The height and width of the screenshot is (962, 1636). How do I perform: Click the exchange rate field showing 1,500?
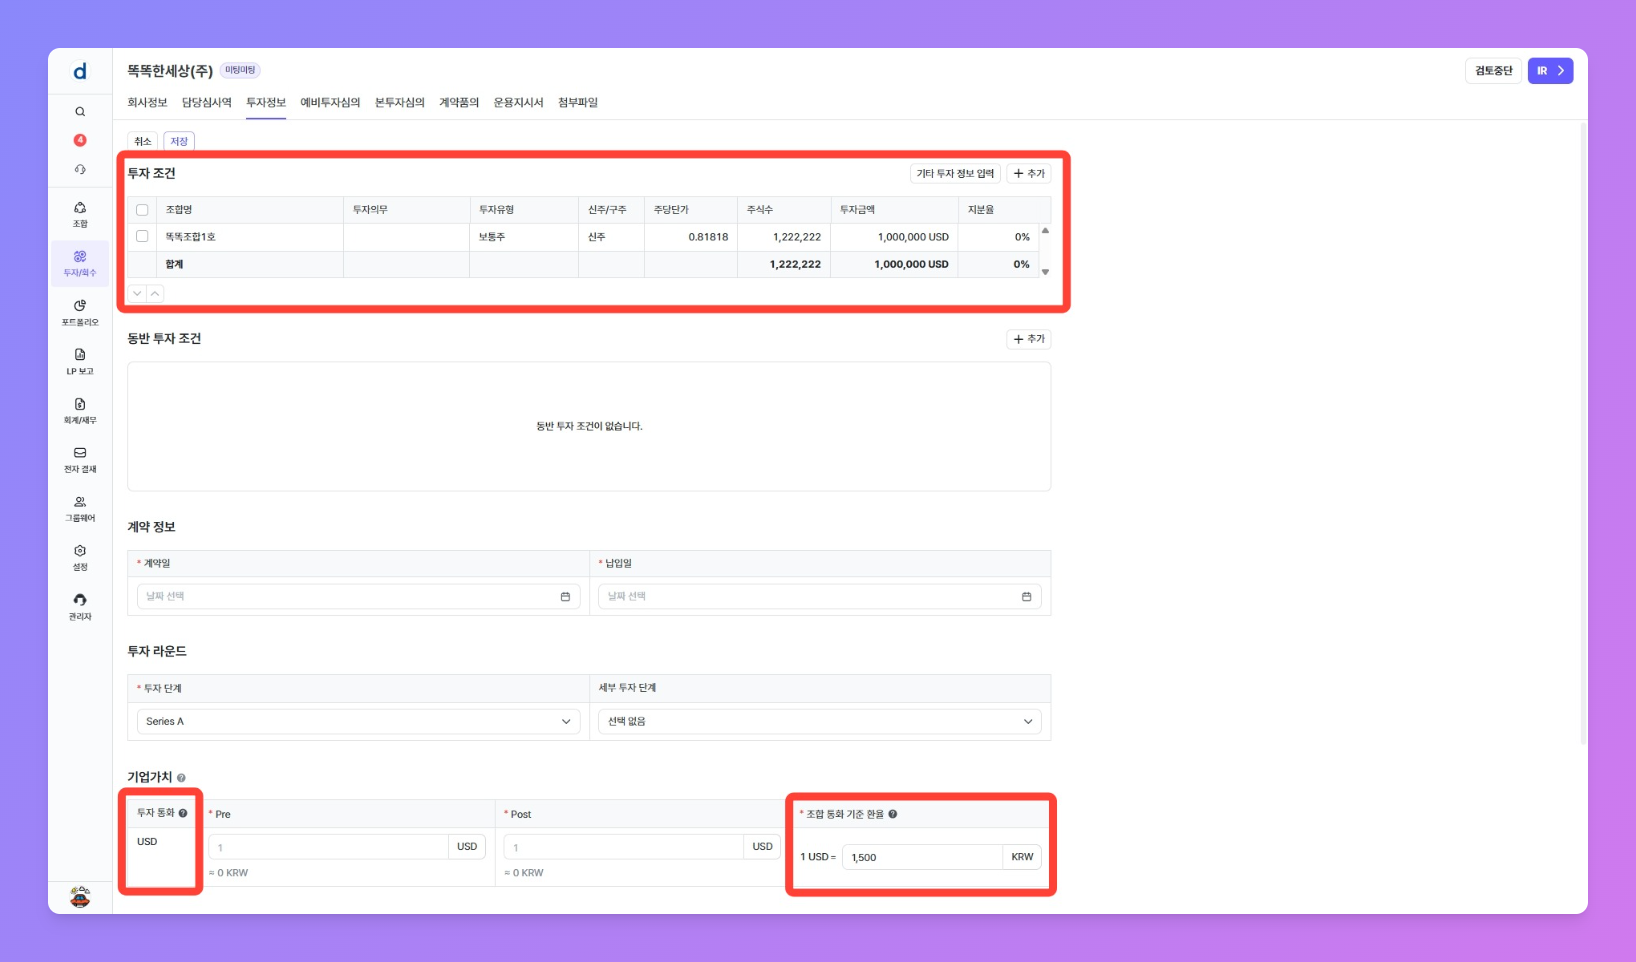click(x=922, y=857)
